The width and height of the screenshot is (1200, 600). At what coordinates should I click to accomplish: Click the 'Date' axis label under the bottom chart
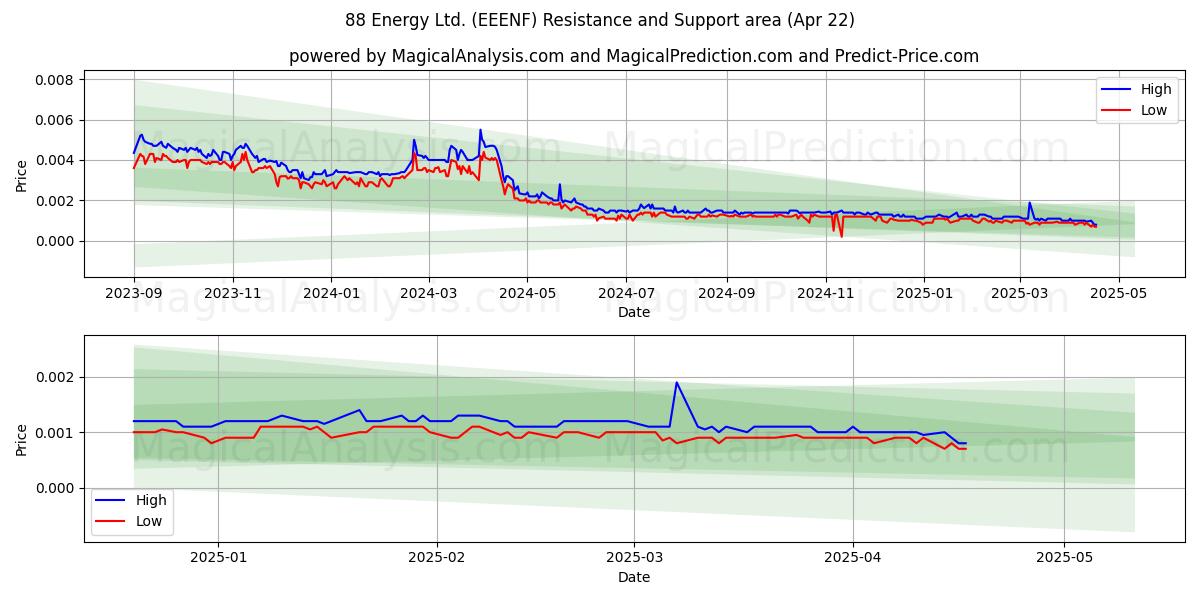(634, 577)
